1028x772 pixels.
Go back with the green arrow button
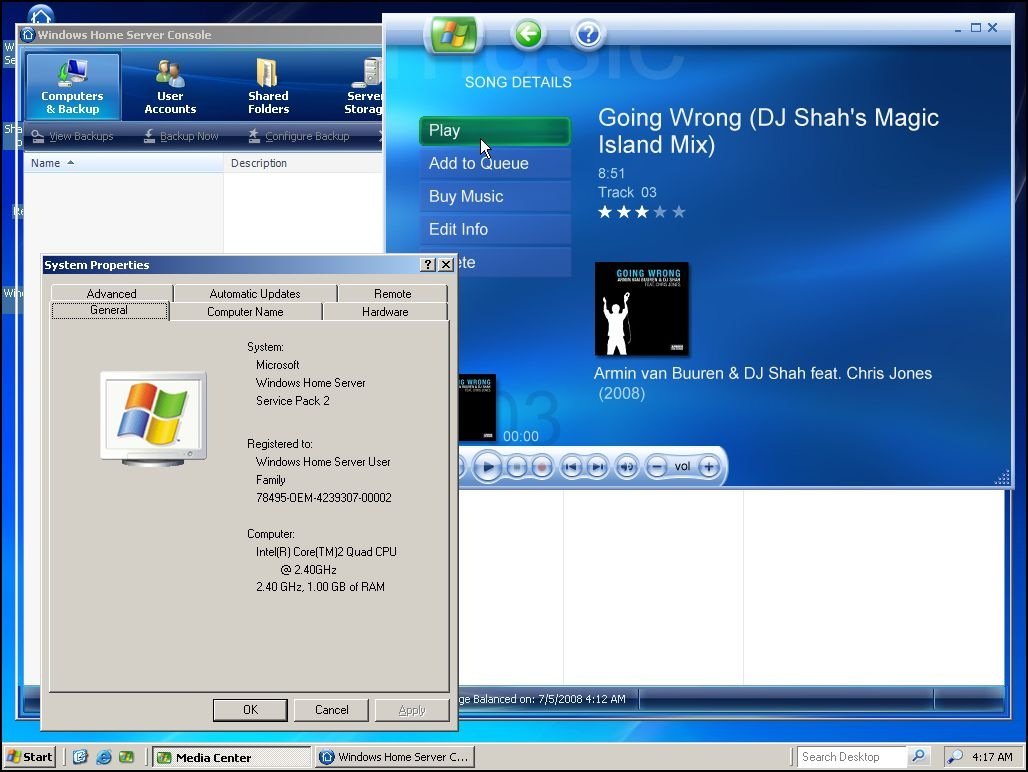528,33
